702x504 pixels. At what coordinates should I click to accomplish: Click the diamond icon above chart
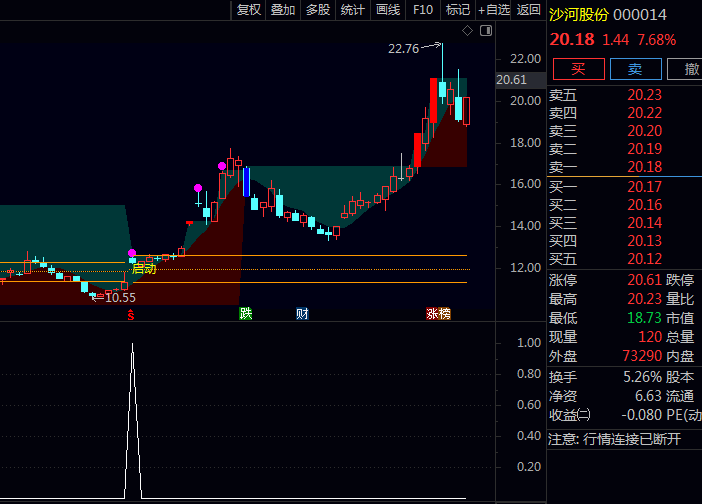click(x=467, y=30)
